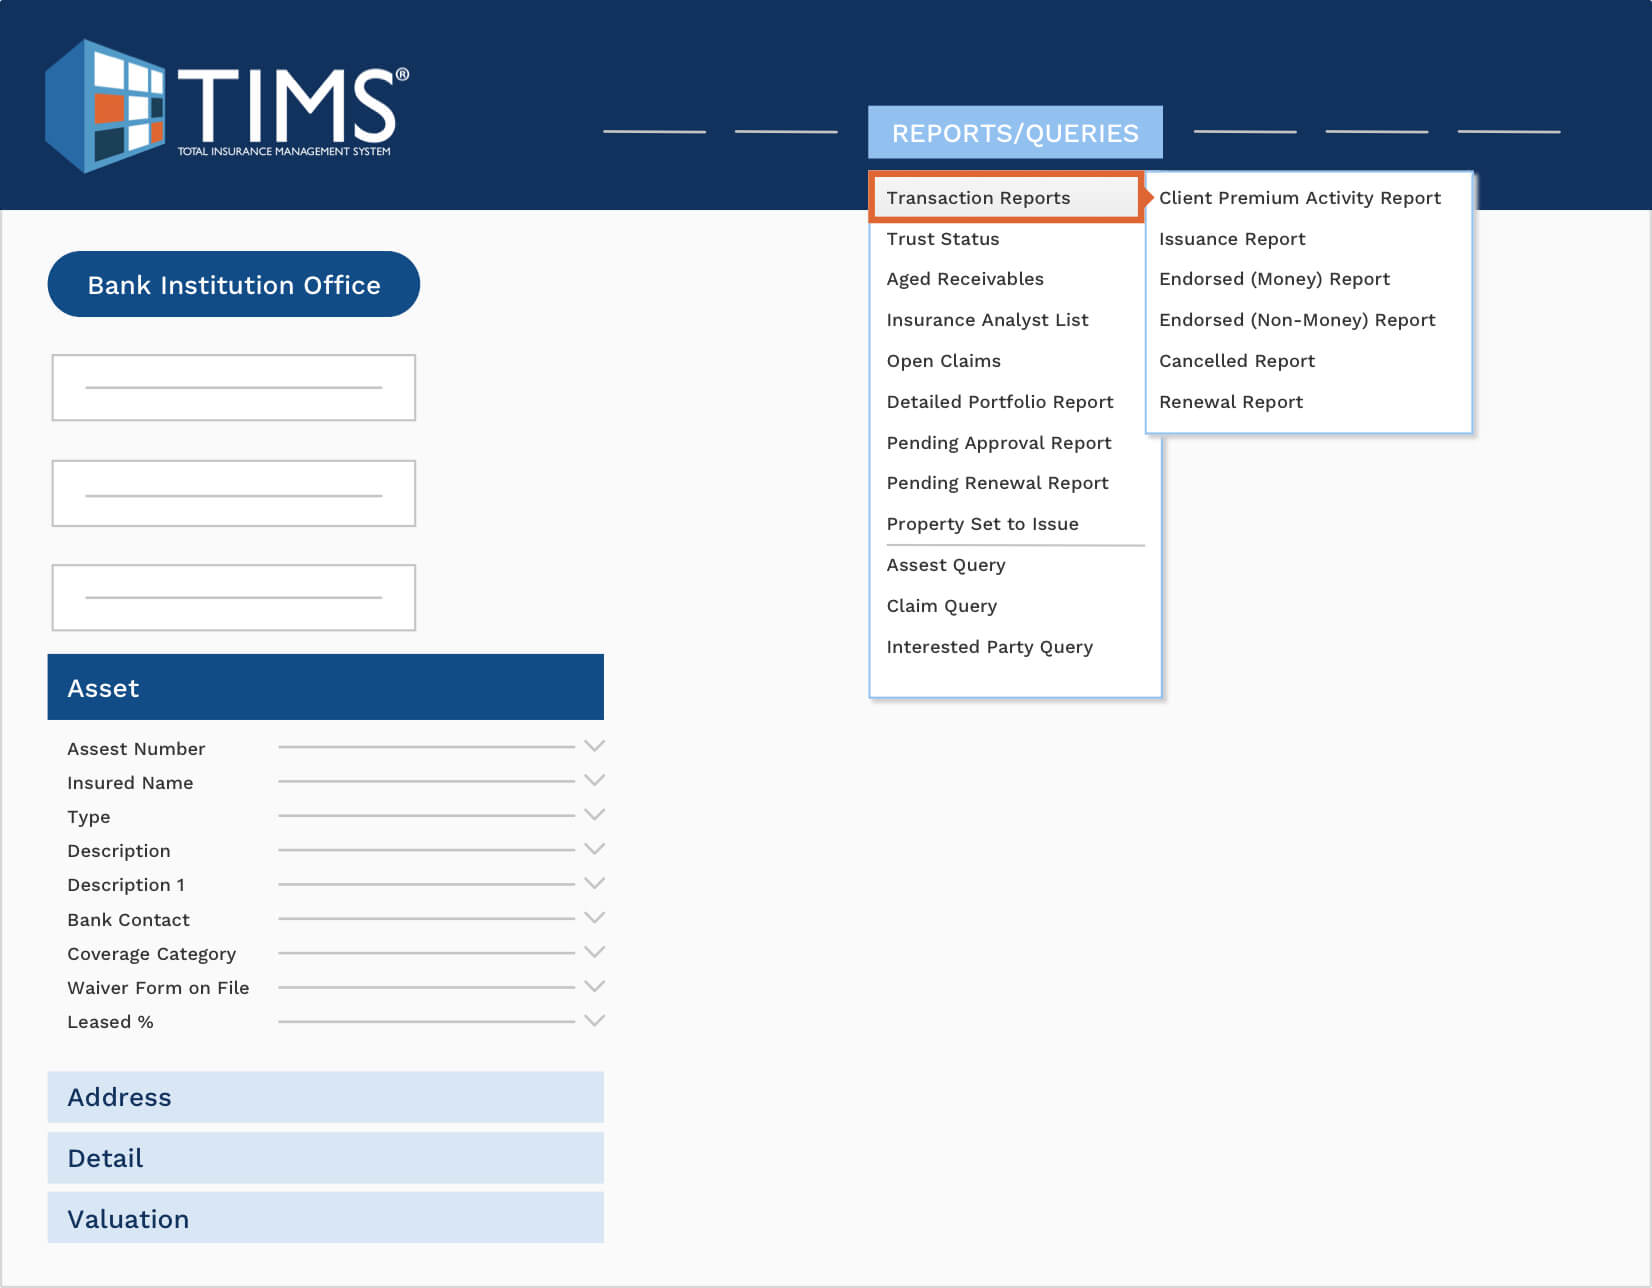Open the Client Premium Activity Report
This screenshot has width=1652, height=1288.
(x=1299, y=197)
